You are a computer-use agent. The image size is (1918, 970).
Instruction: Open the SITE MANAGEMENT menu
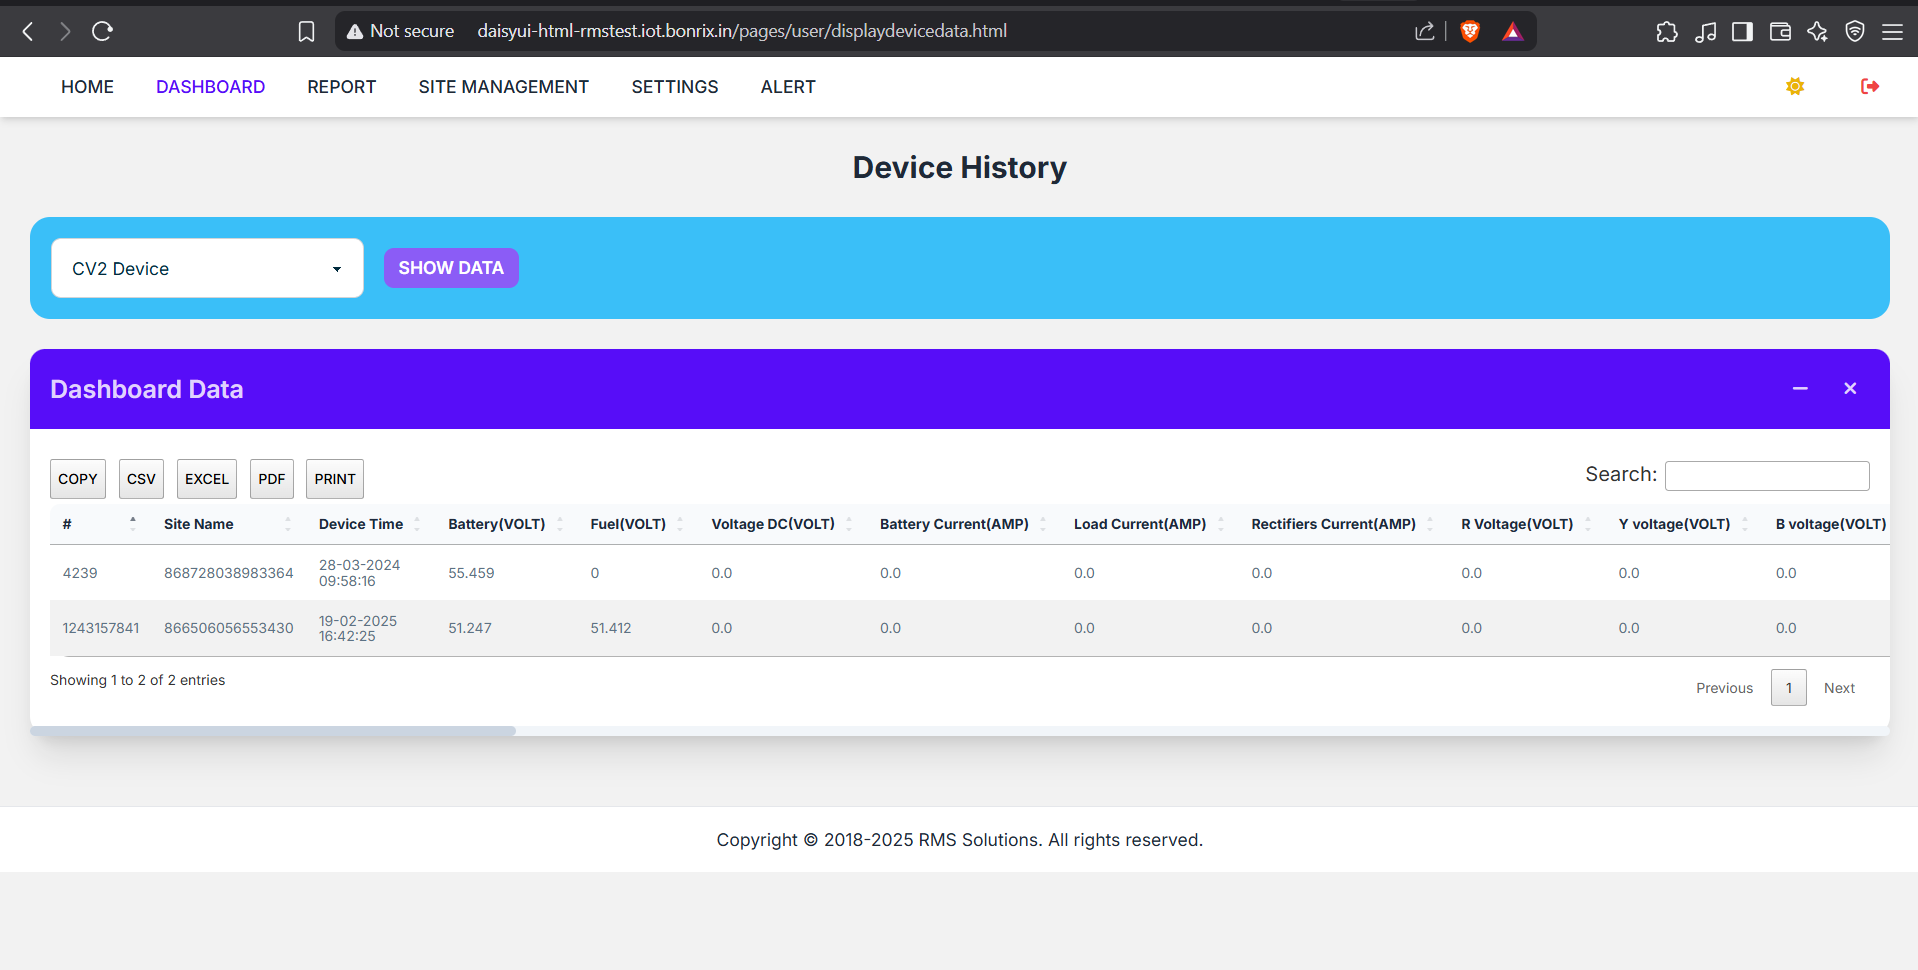point(503,87)
